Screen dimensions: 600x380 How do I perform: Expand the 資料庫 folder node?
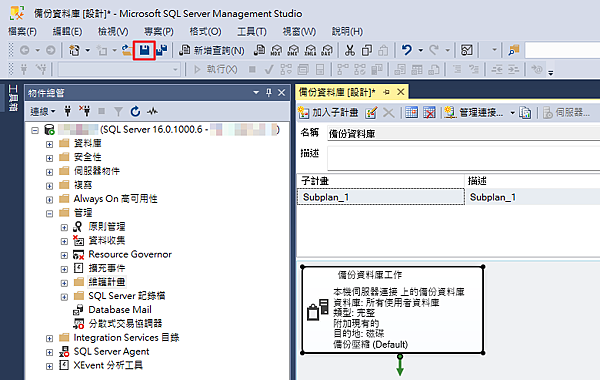[x=49, y=144]
